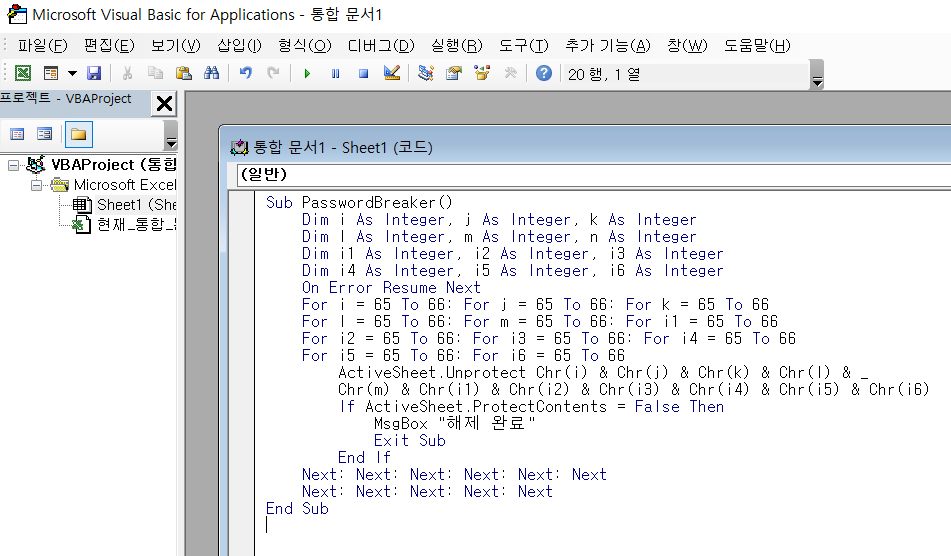Select Microsoft Excel objects folder
The image size is (951, 556).
coord(125,185)
